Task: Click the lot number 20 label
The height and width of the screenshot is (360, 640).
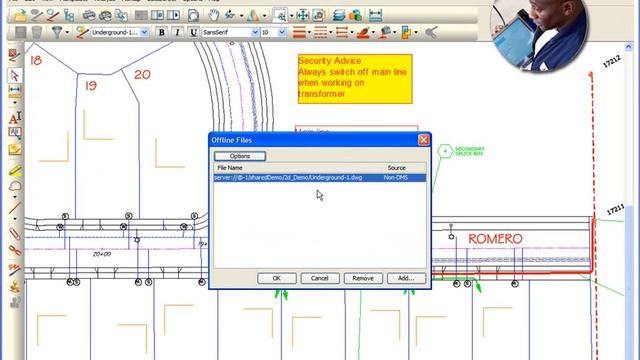Action: point(142,75)
